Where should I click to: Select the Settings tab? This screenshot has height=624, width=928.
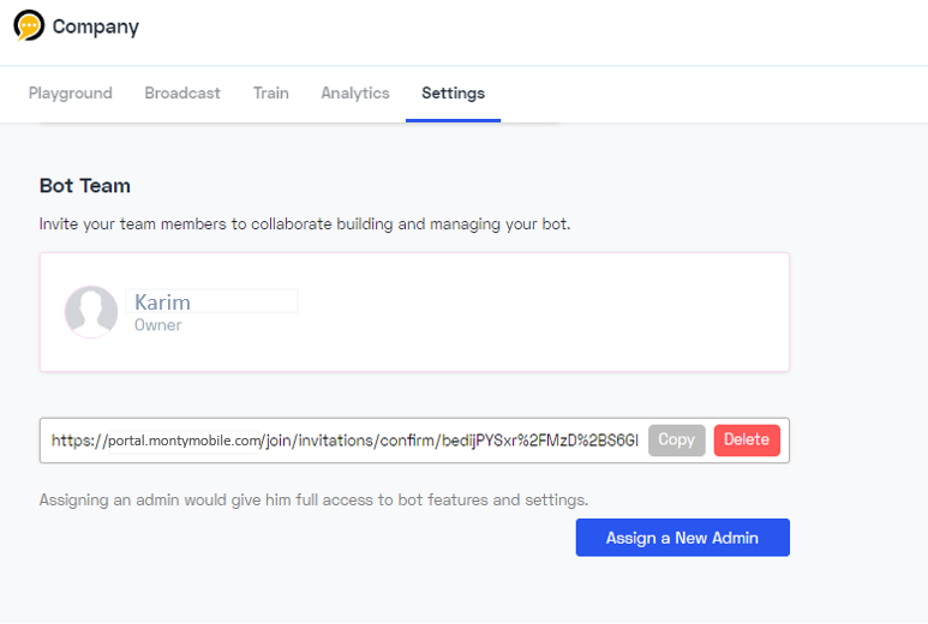click(453, 93)
